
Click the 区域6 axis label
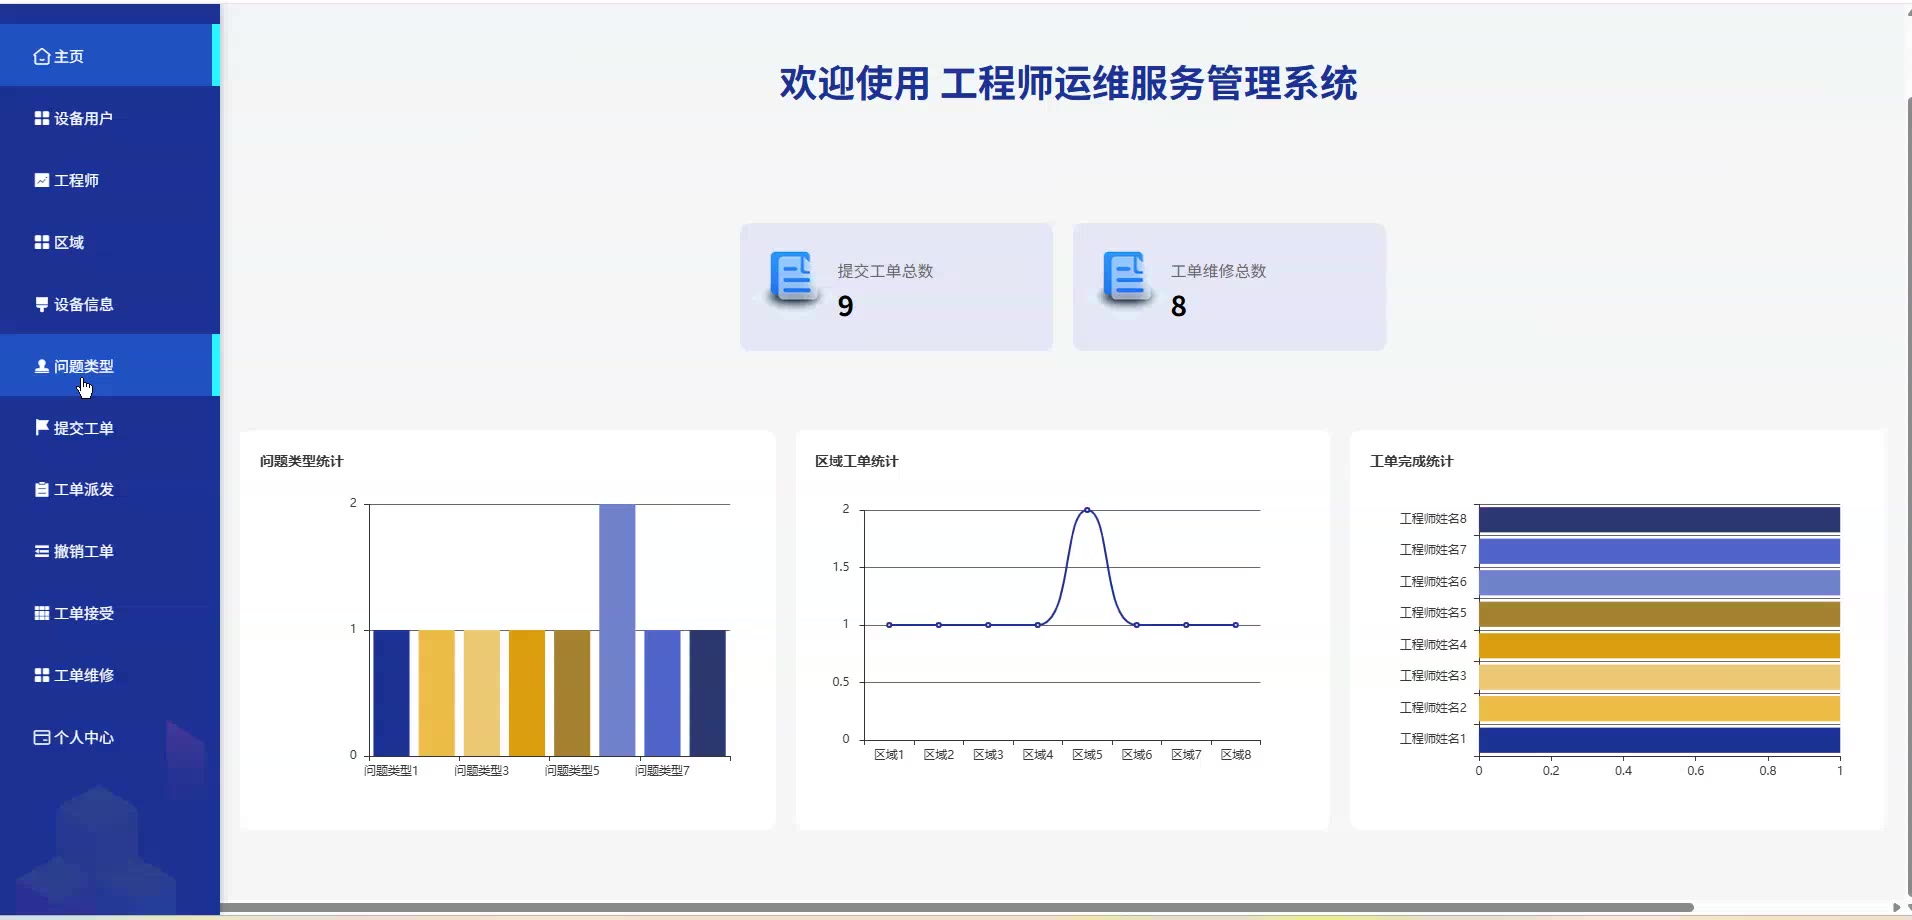point(1136,755)
